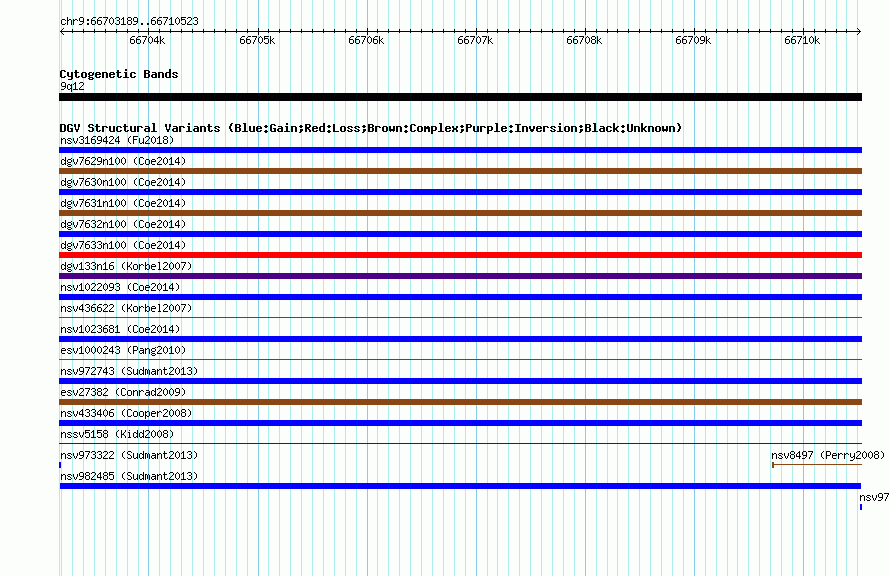The image size is (890, 576).
Task: Open the dgv7632n100 (Coe2014) variant label
Action: tap(123, 224)
